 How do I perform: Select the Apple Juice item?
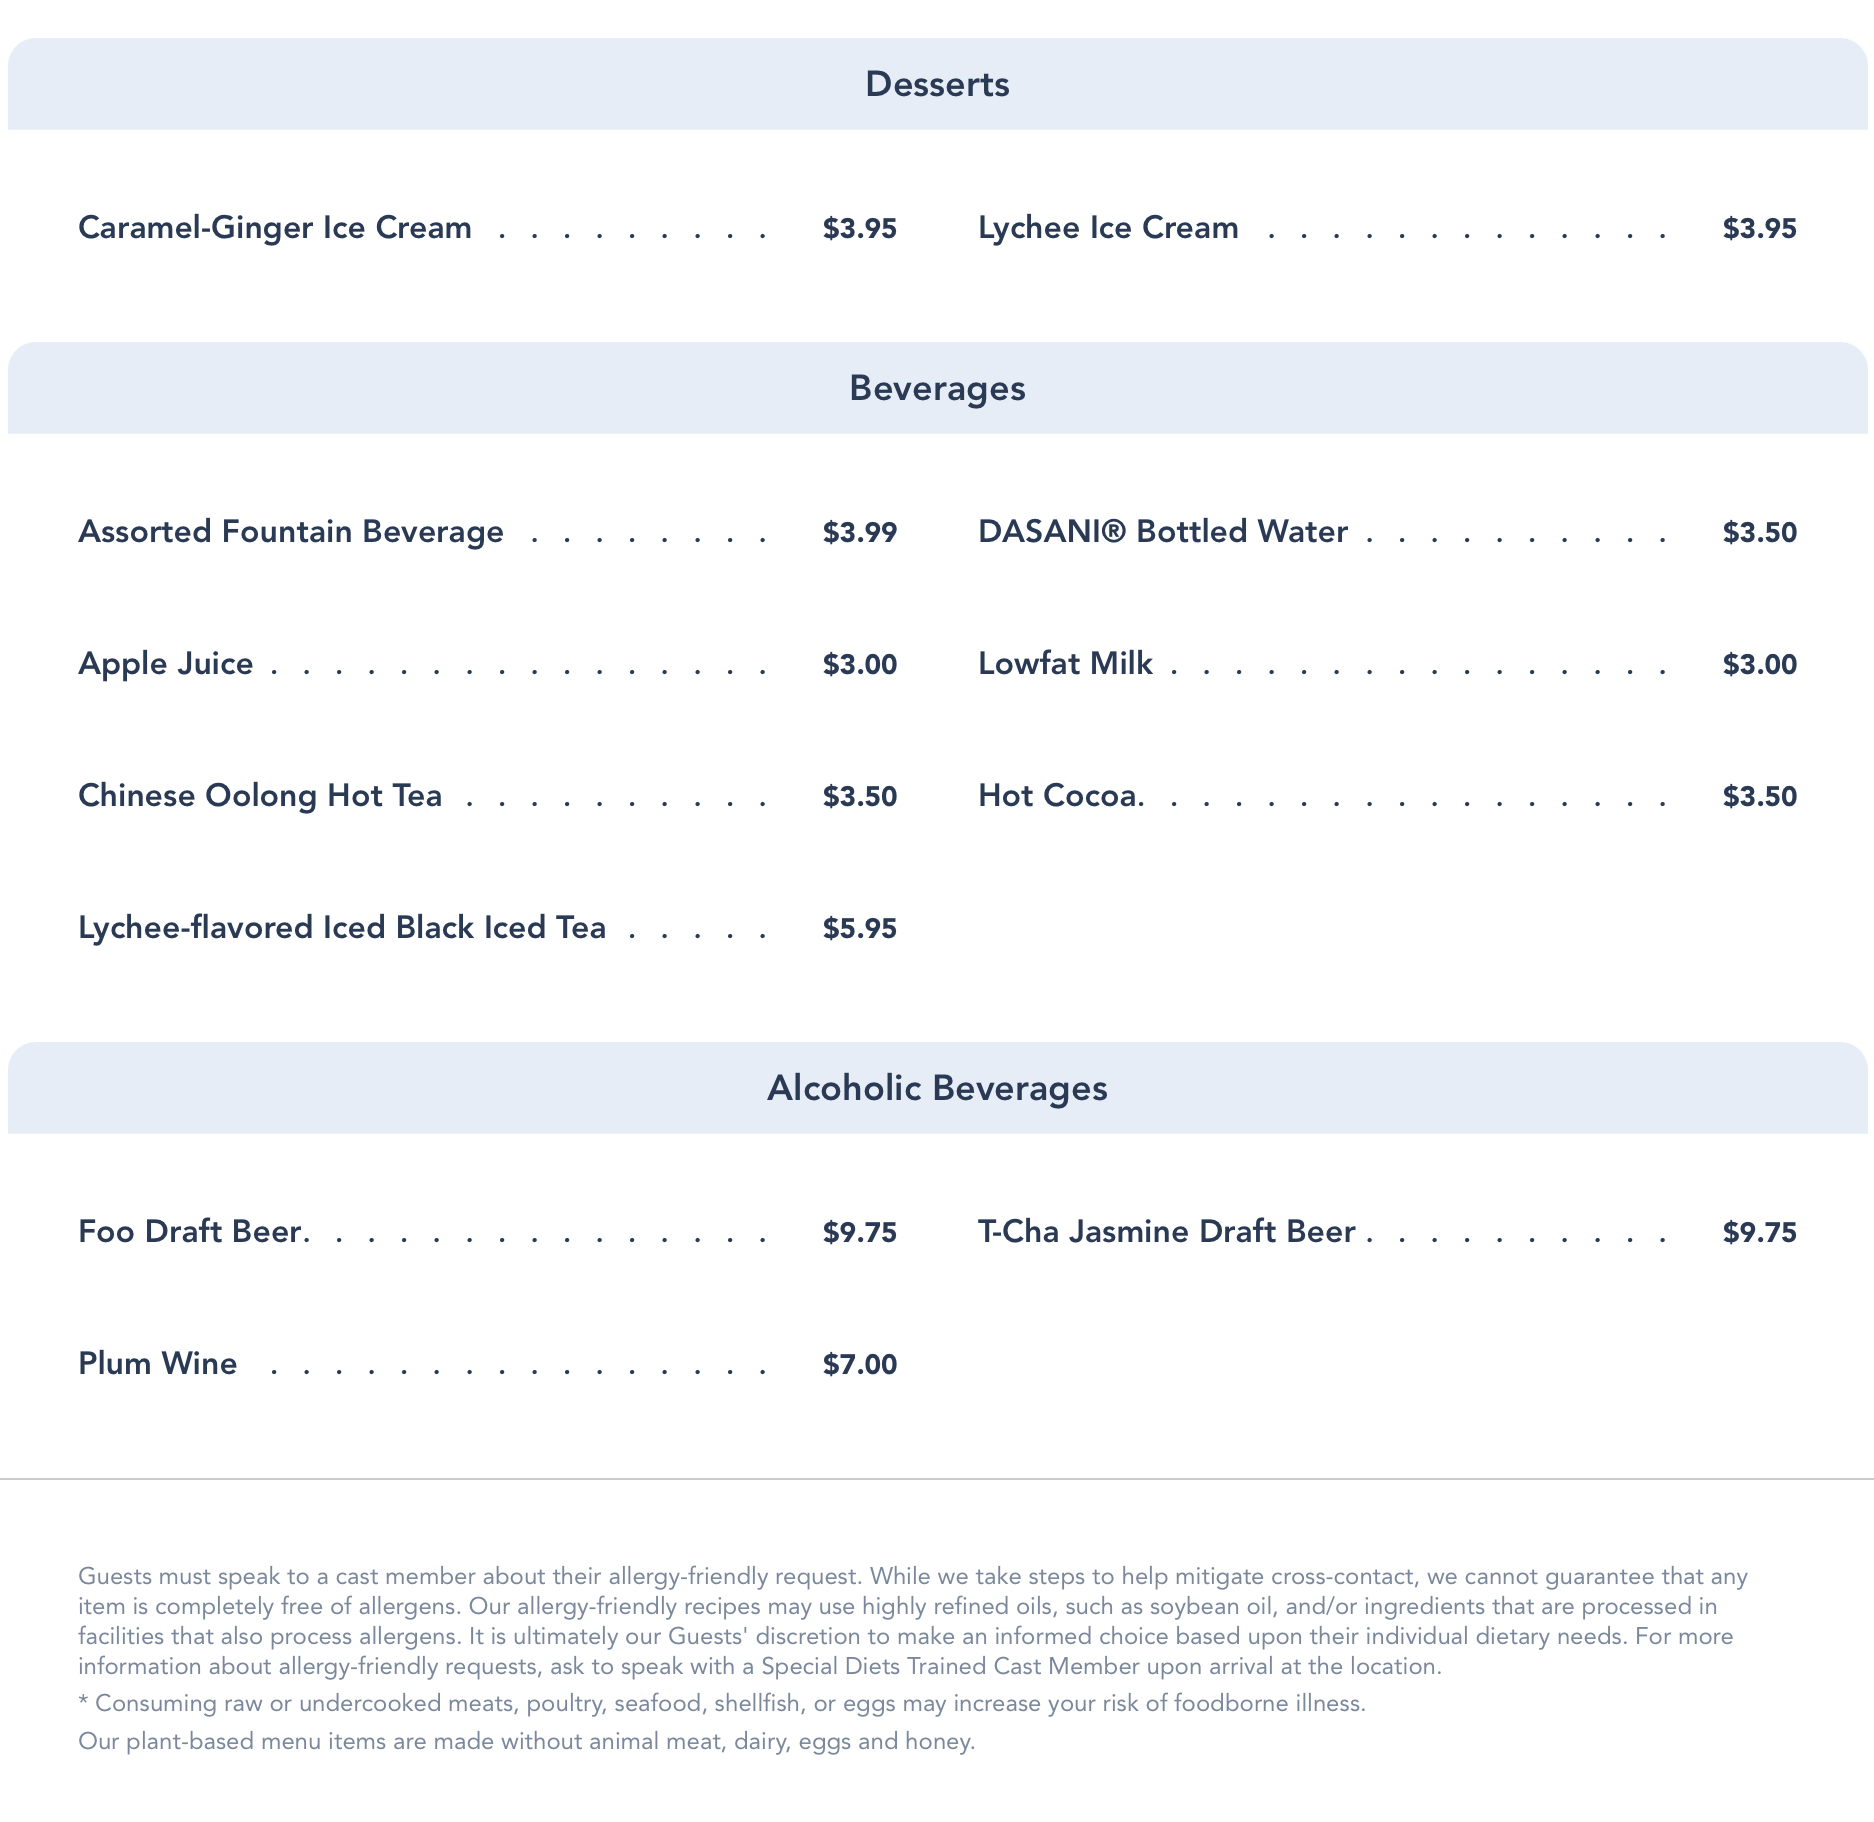[166, 664]
